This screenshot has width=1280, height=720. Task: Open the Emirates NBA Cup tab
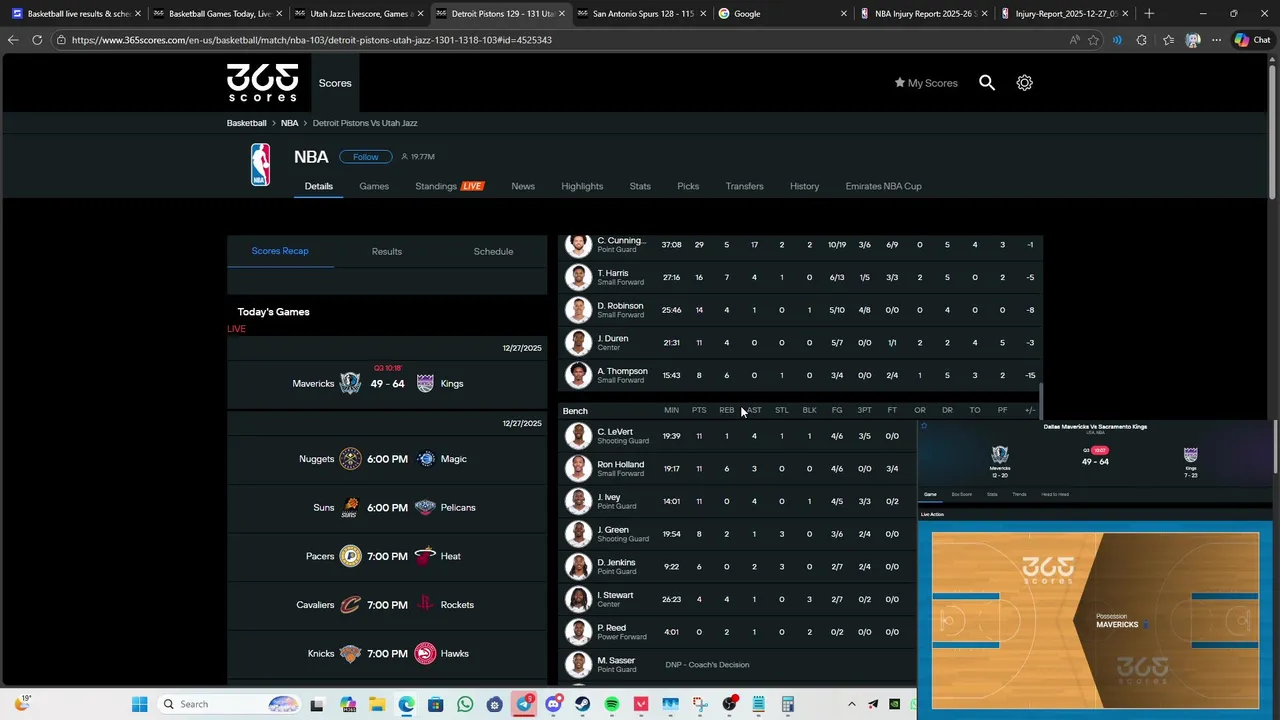tap(883, 186)
